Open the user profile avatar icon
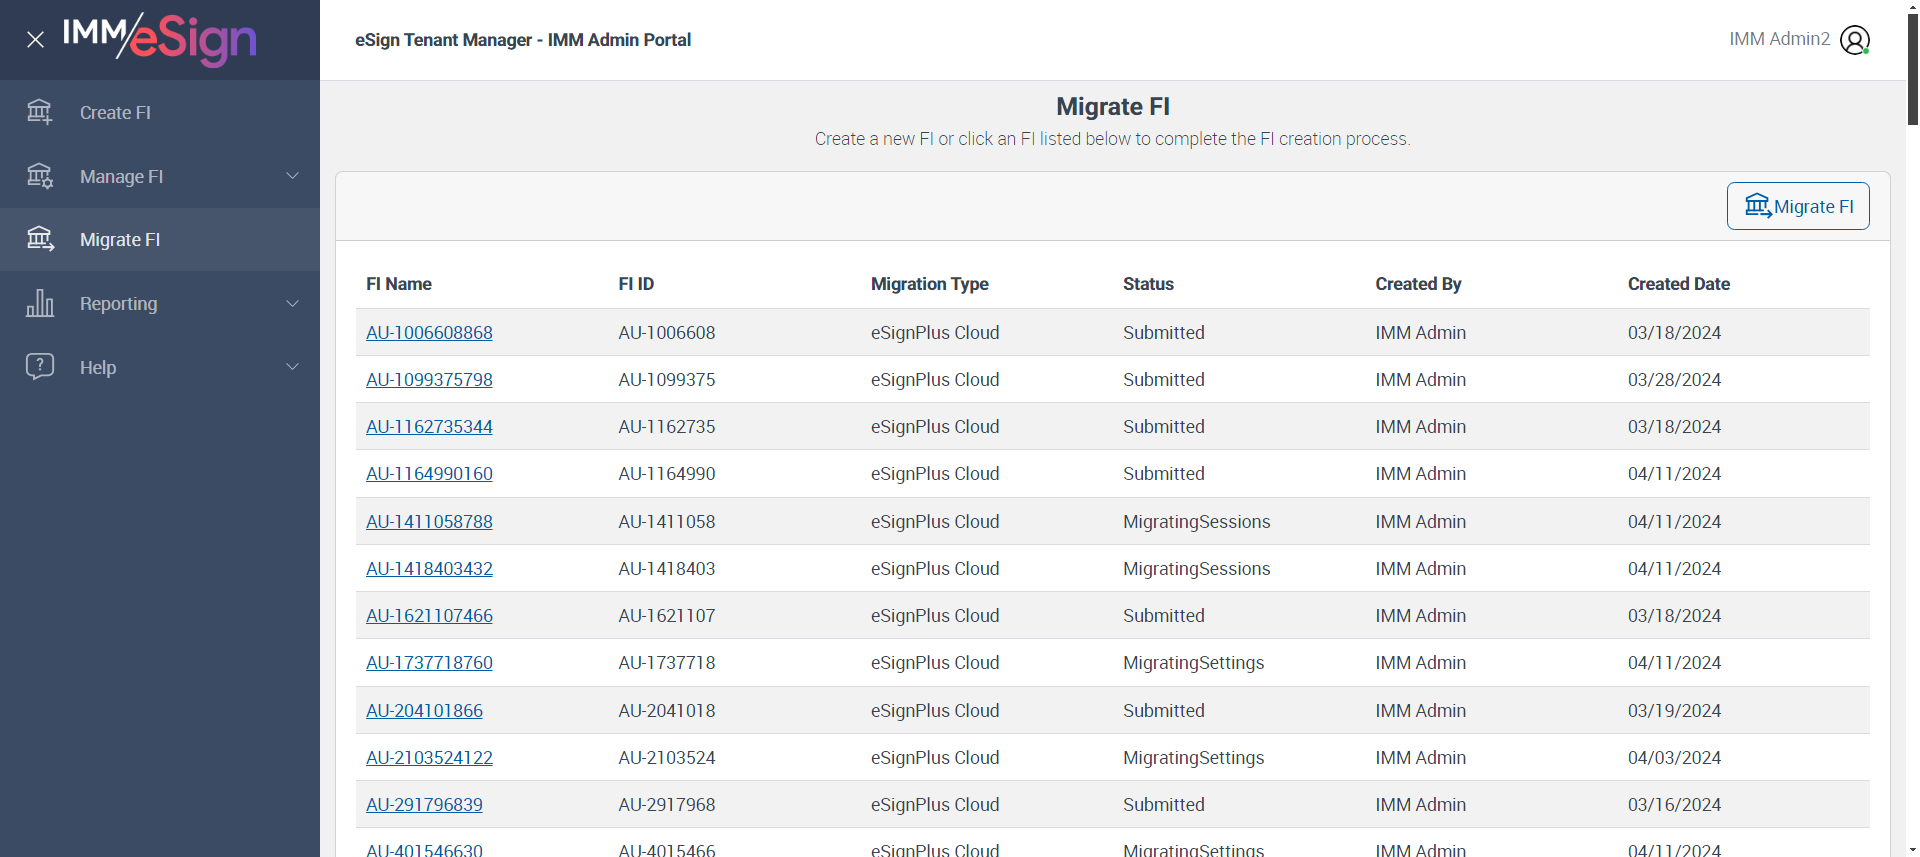The height and width of the screenshot is (857, 1920). pos(1855,40)
